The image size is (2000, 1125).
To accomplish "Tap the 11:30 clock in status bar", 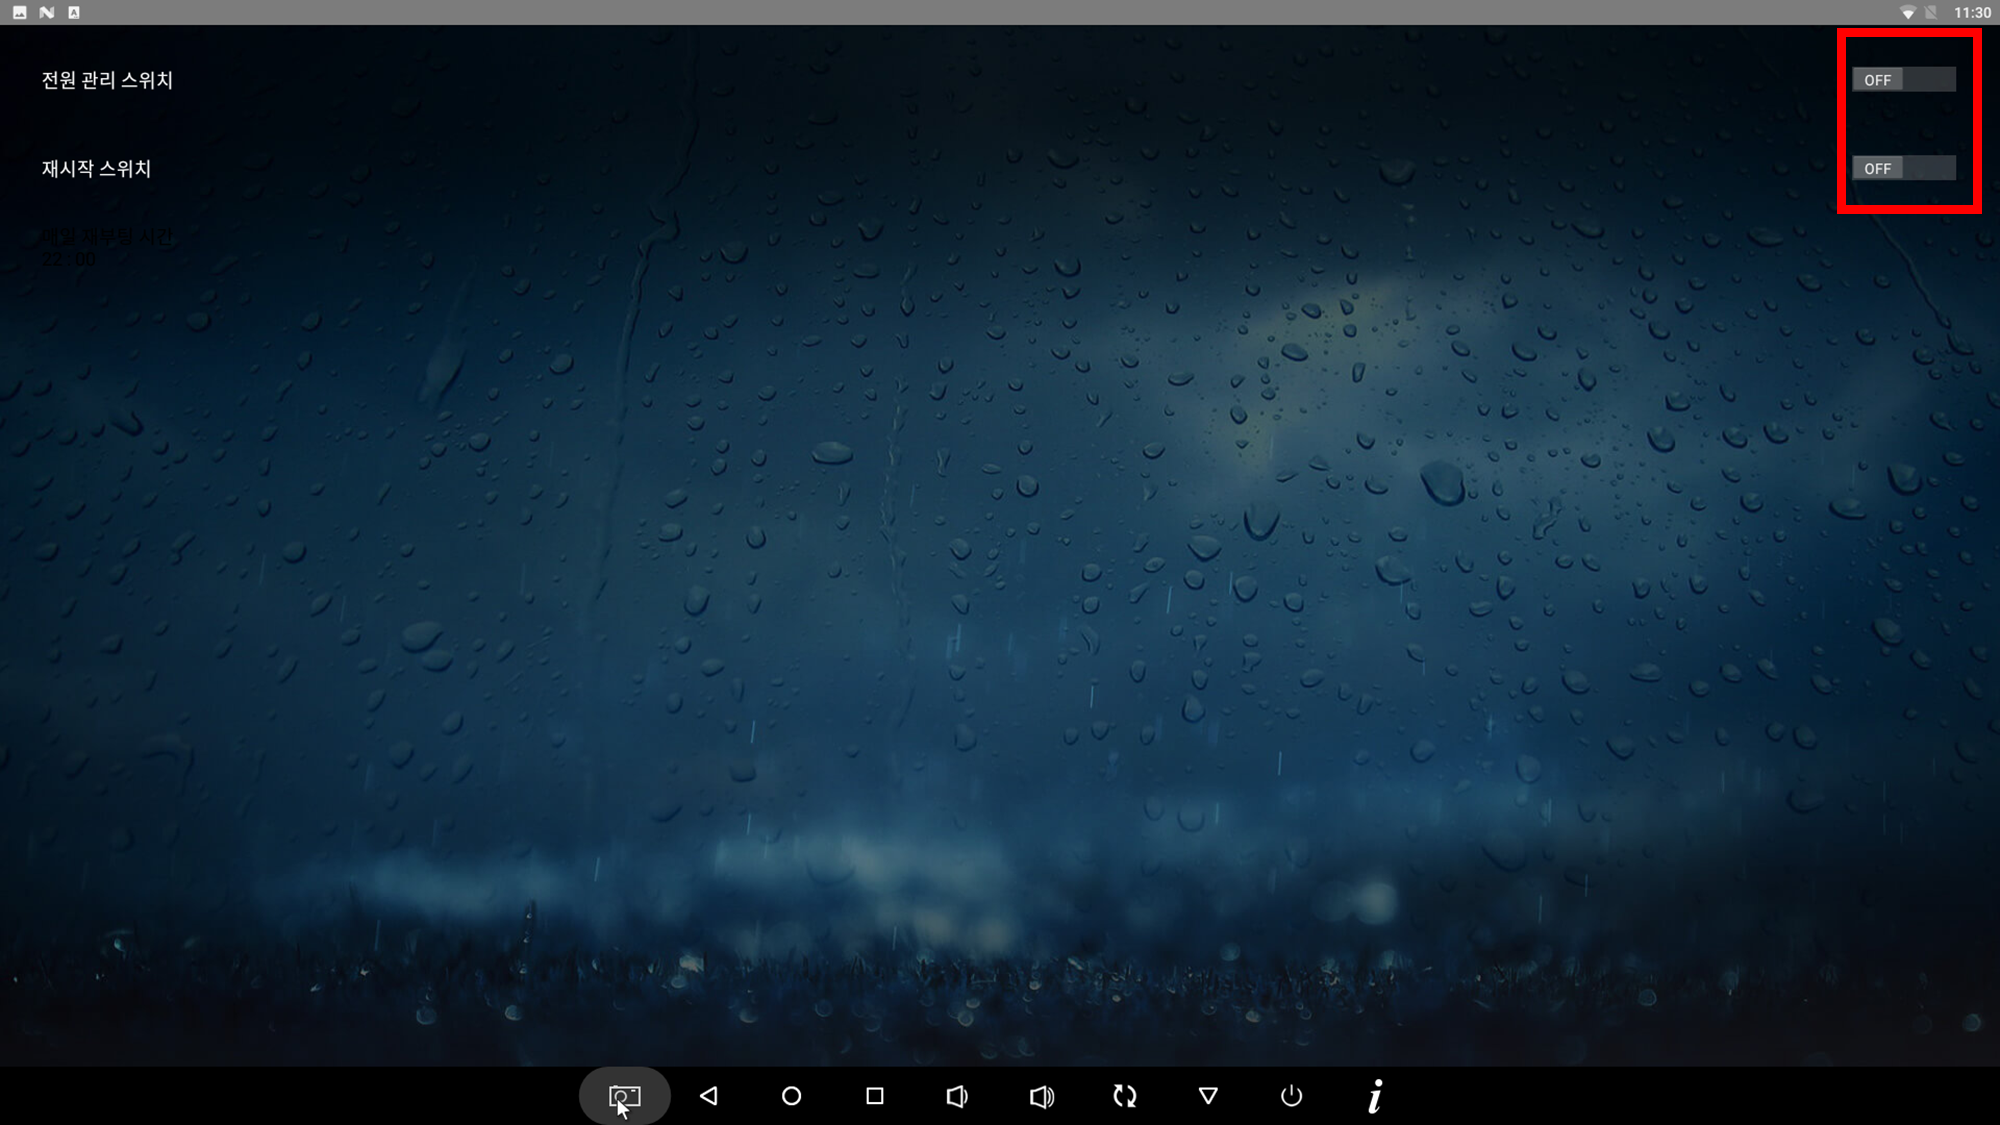I will pos(1972,12).
